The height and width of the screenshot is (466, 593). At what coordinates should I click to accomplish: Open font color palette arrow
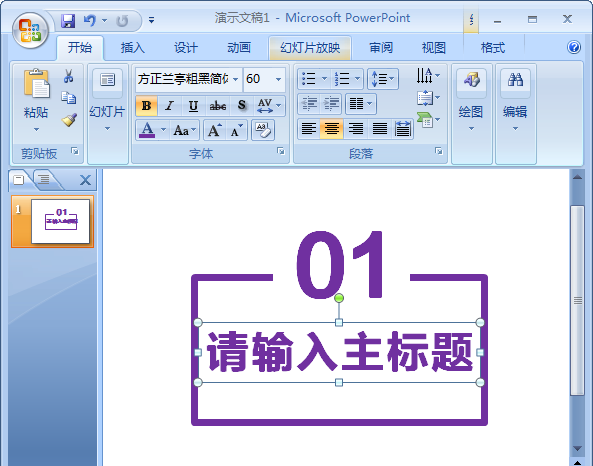(x=163, y=130)
